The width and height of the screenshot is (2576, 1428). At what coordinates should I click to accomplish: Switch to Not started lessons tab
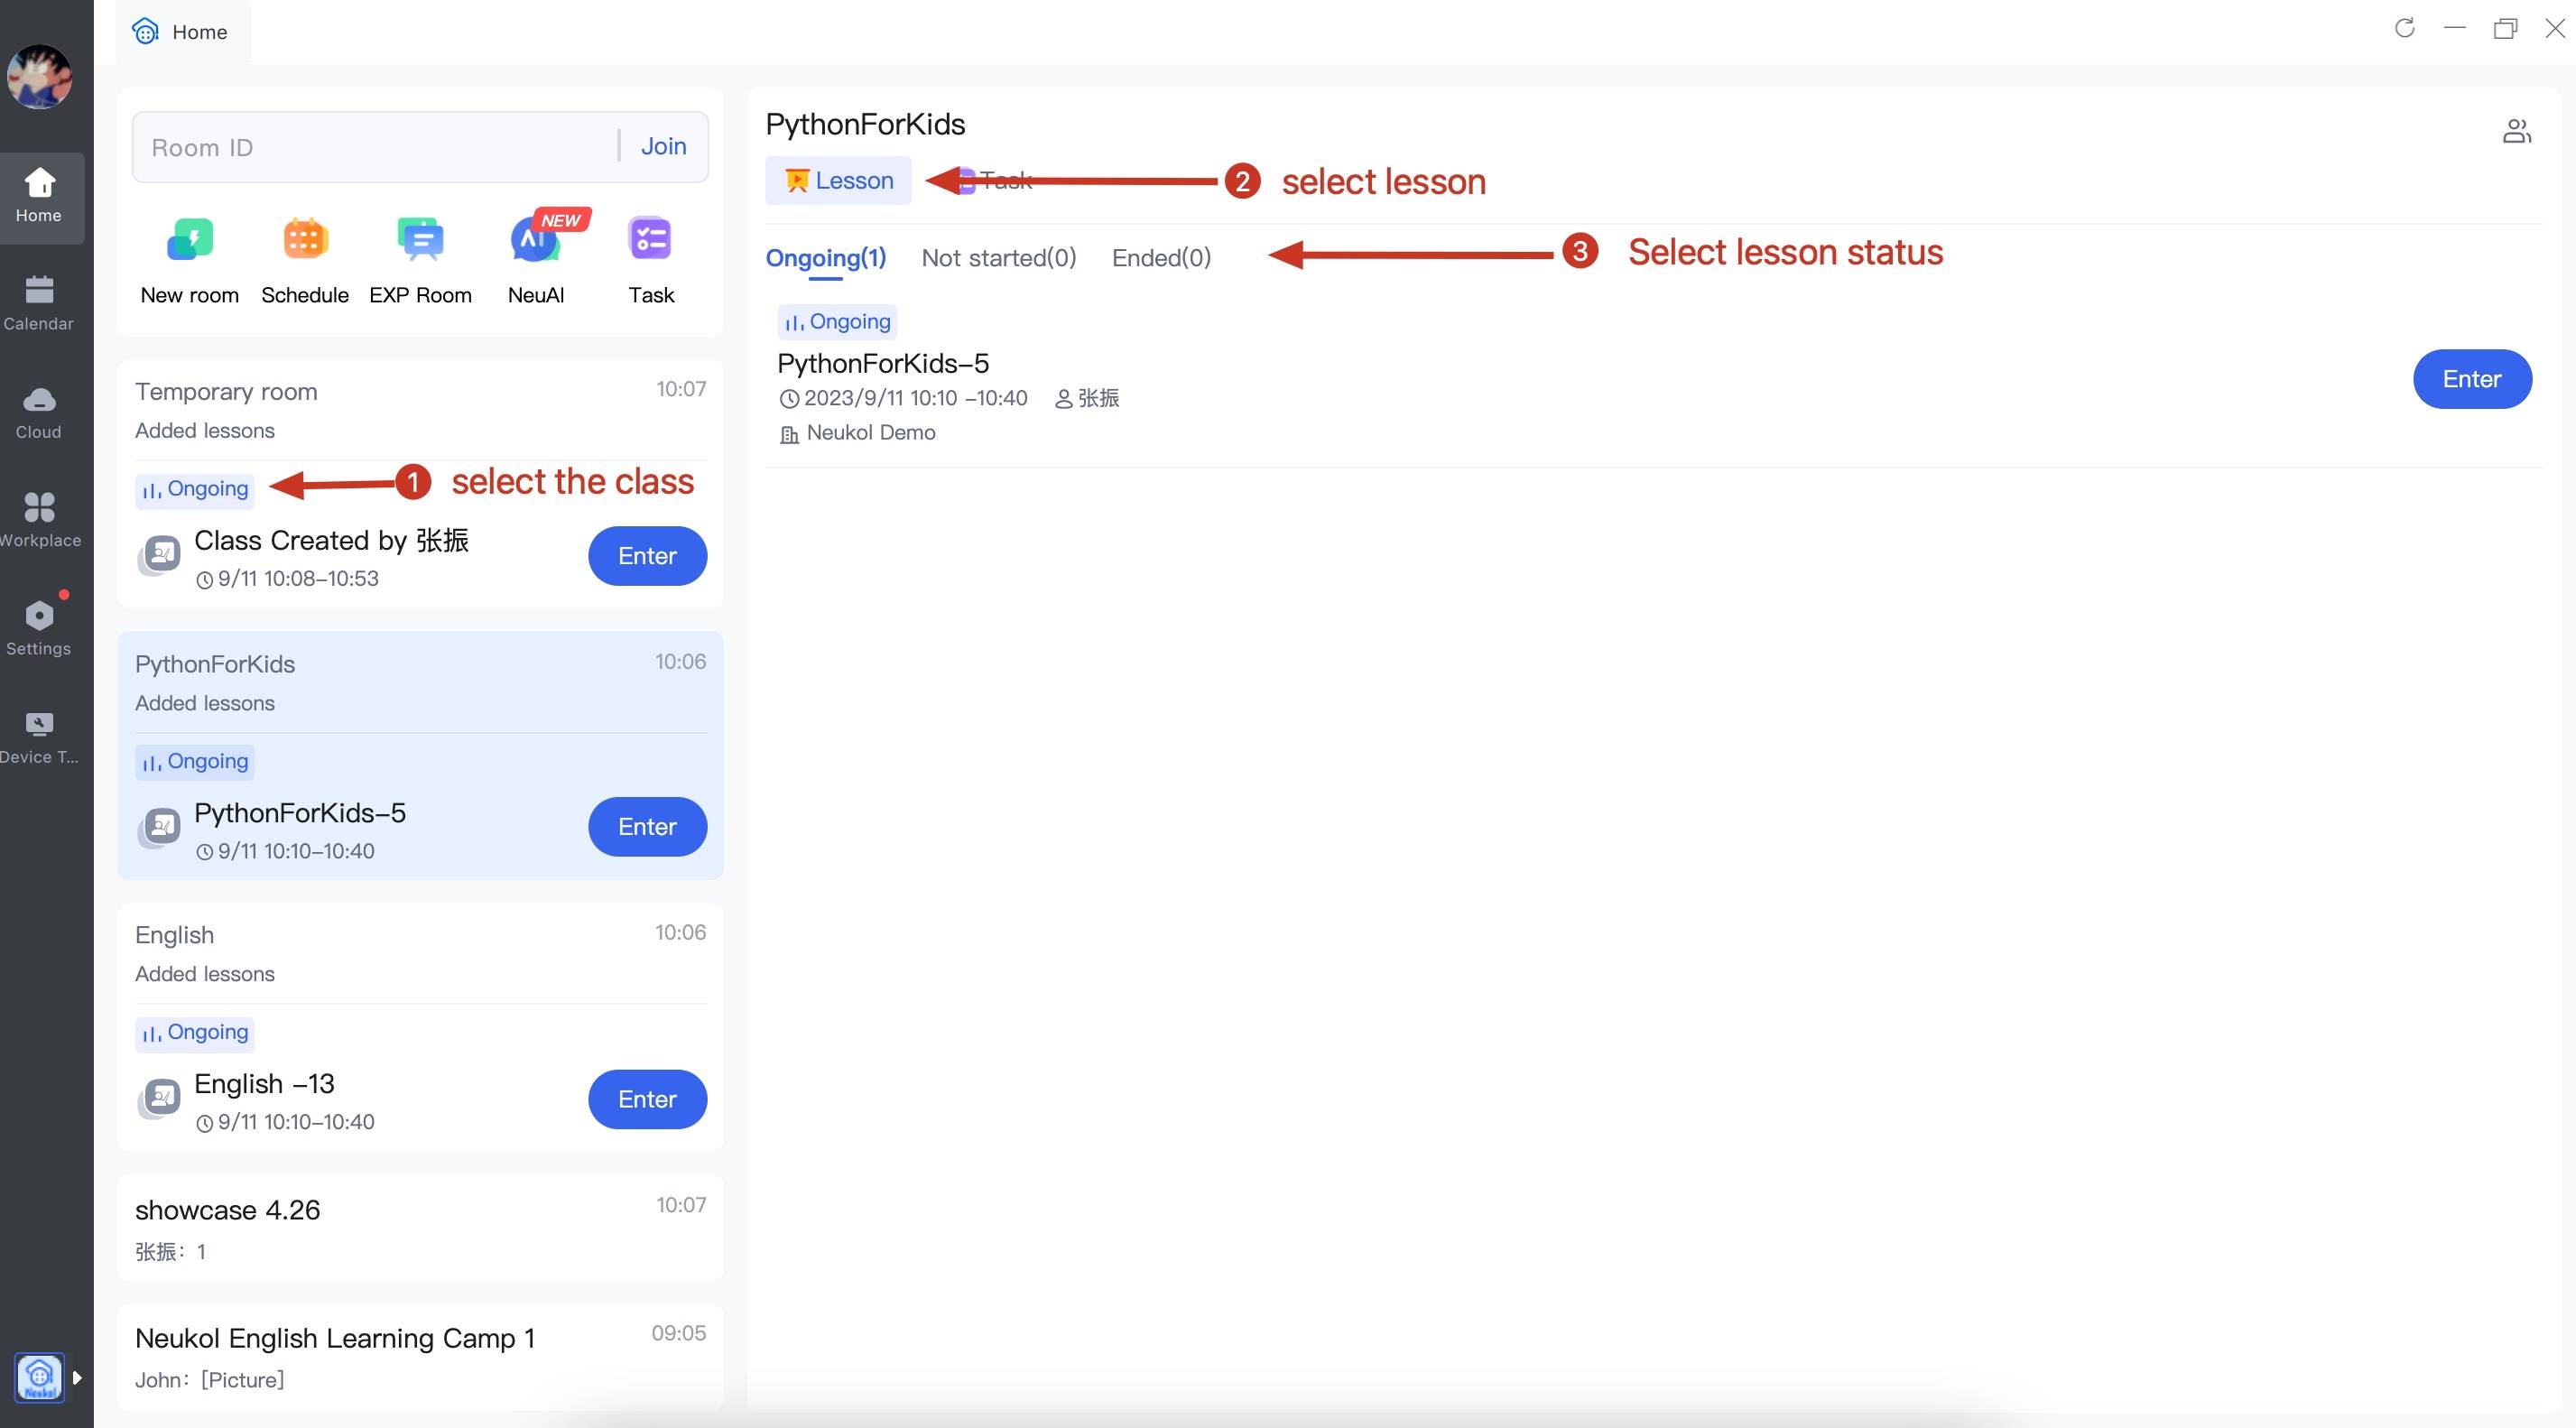[x=998, y=258]
